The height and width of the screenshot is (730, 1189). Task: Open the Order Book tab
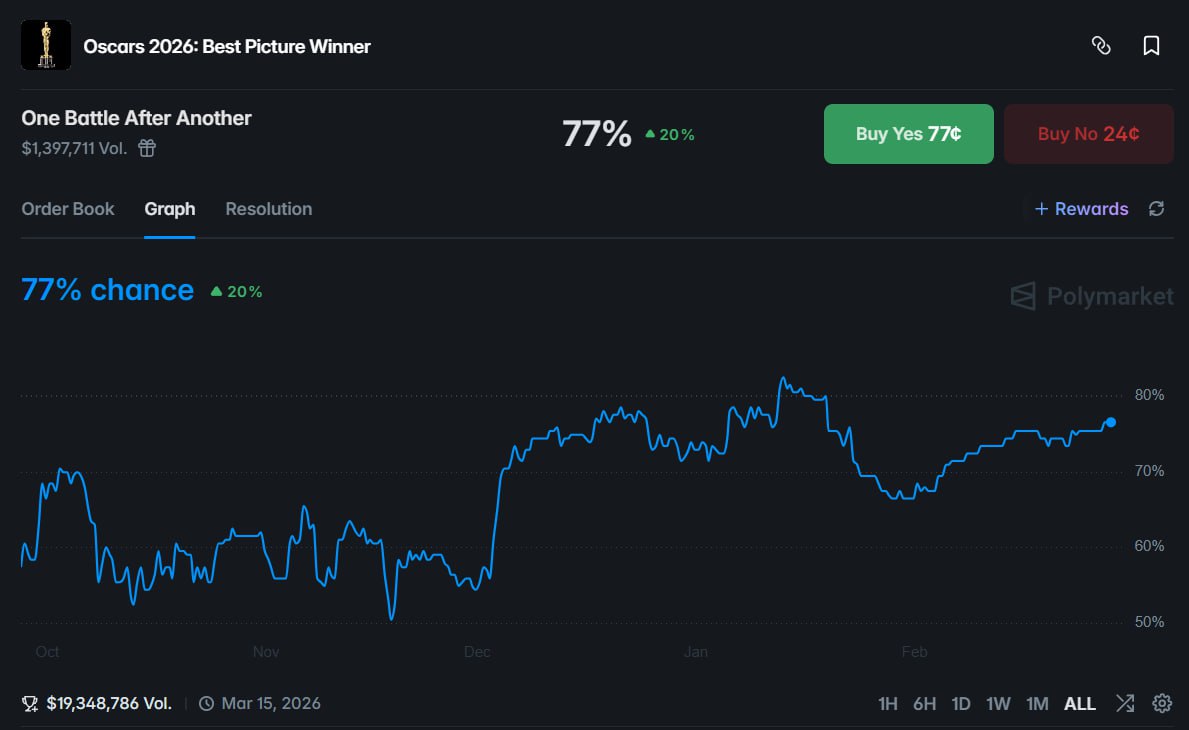click(x=68, y=209)
